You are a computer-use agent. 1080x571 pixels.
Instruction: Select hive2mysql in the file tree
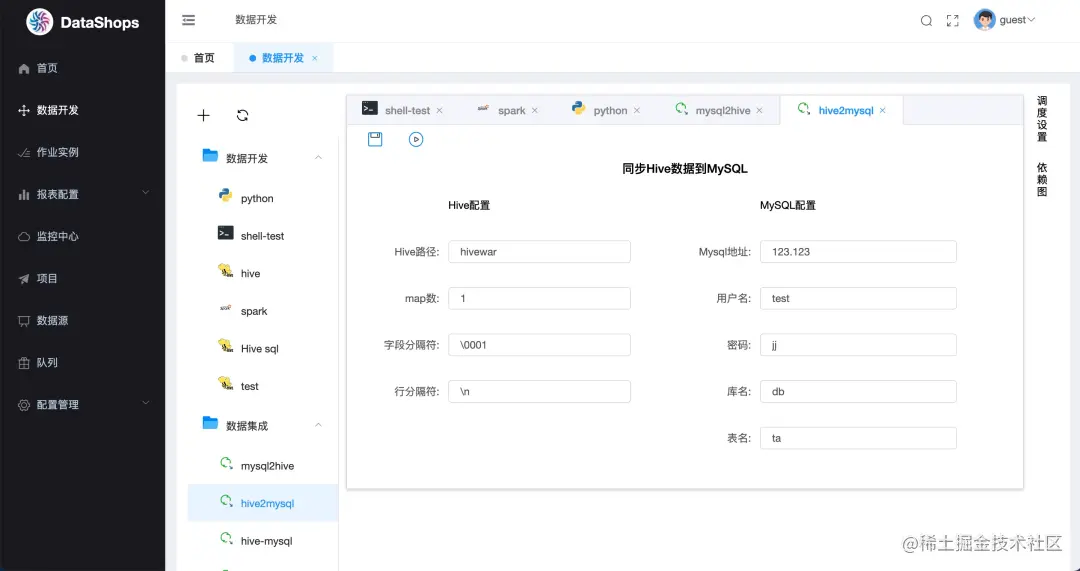tap(262, 503)
